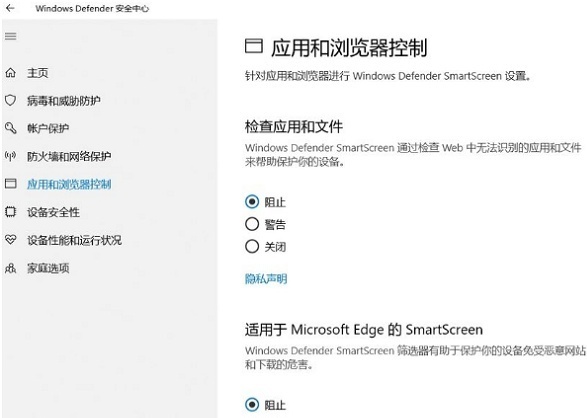Click the 检查应用和文件 heading
The image size is (587, 418).
tap(294, 126)
